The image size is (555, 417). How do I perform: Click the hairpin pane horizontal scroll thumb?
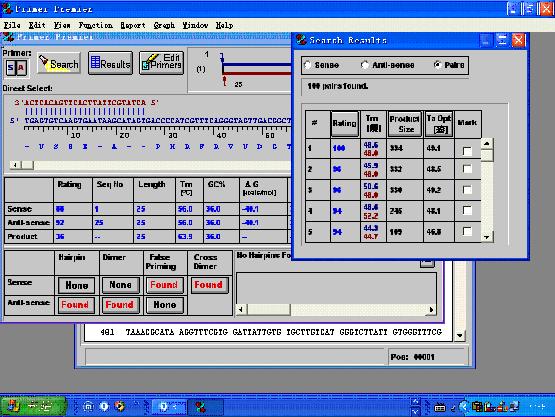coord(268,310)
